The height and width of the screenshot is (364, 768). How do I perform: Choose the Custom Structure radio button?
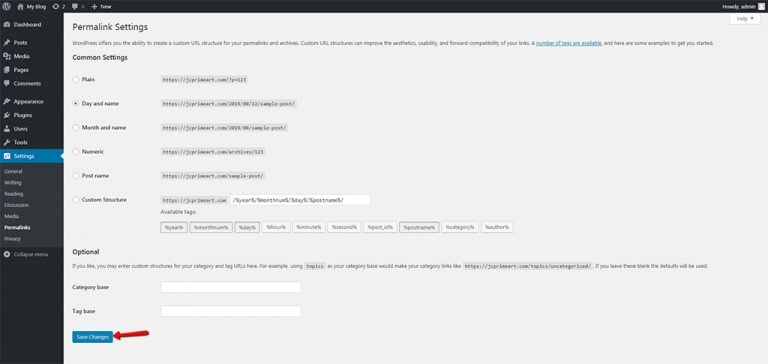tap(75, 199)
